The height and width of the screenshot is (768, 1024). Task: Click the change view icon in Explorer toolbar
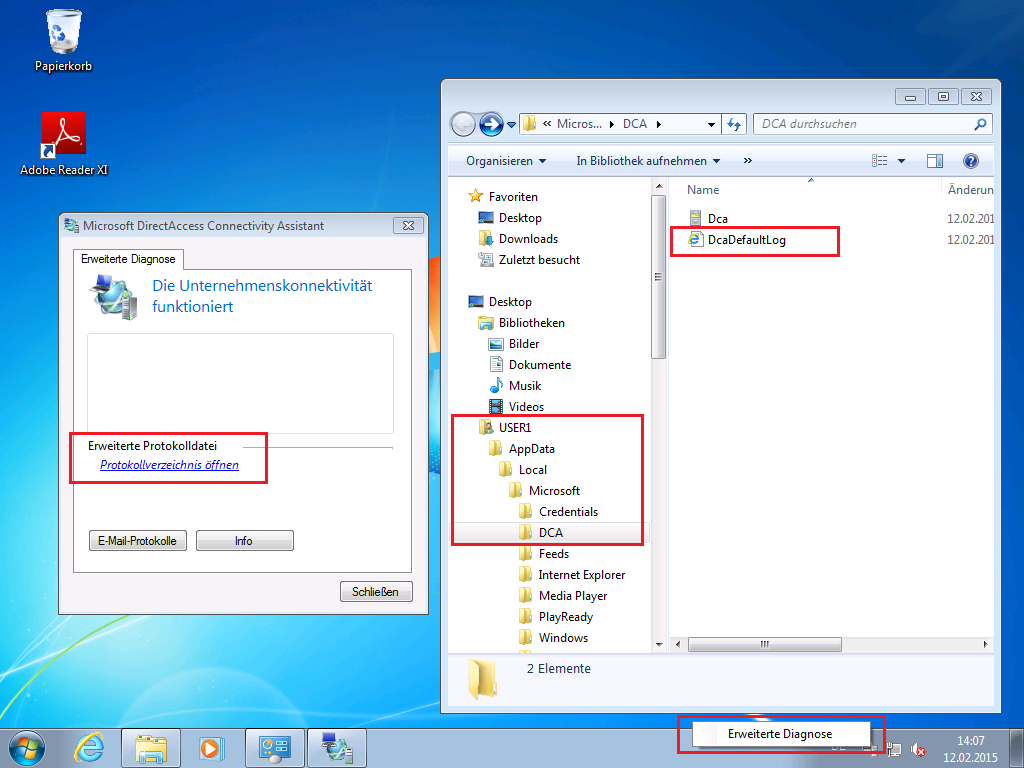[880, 161]
